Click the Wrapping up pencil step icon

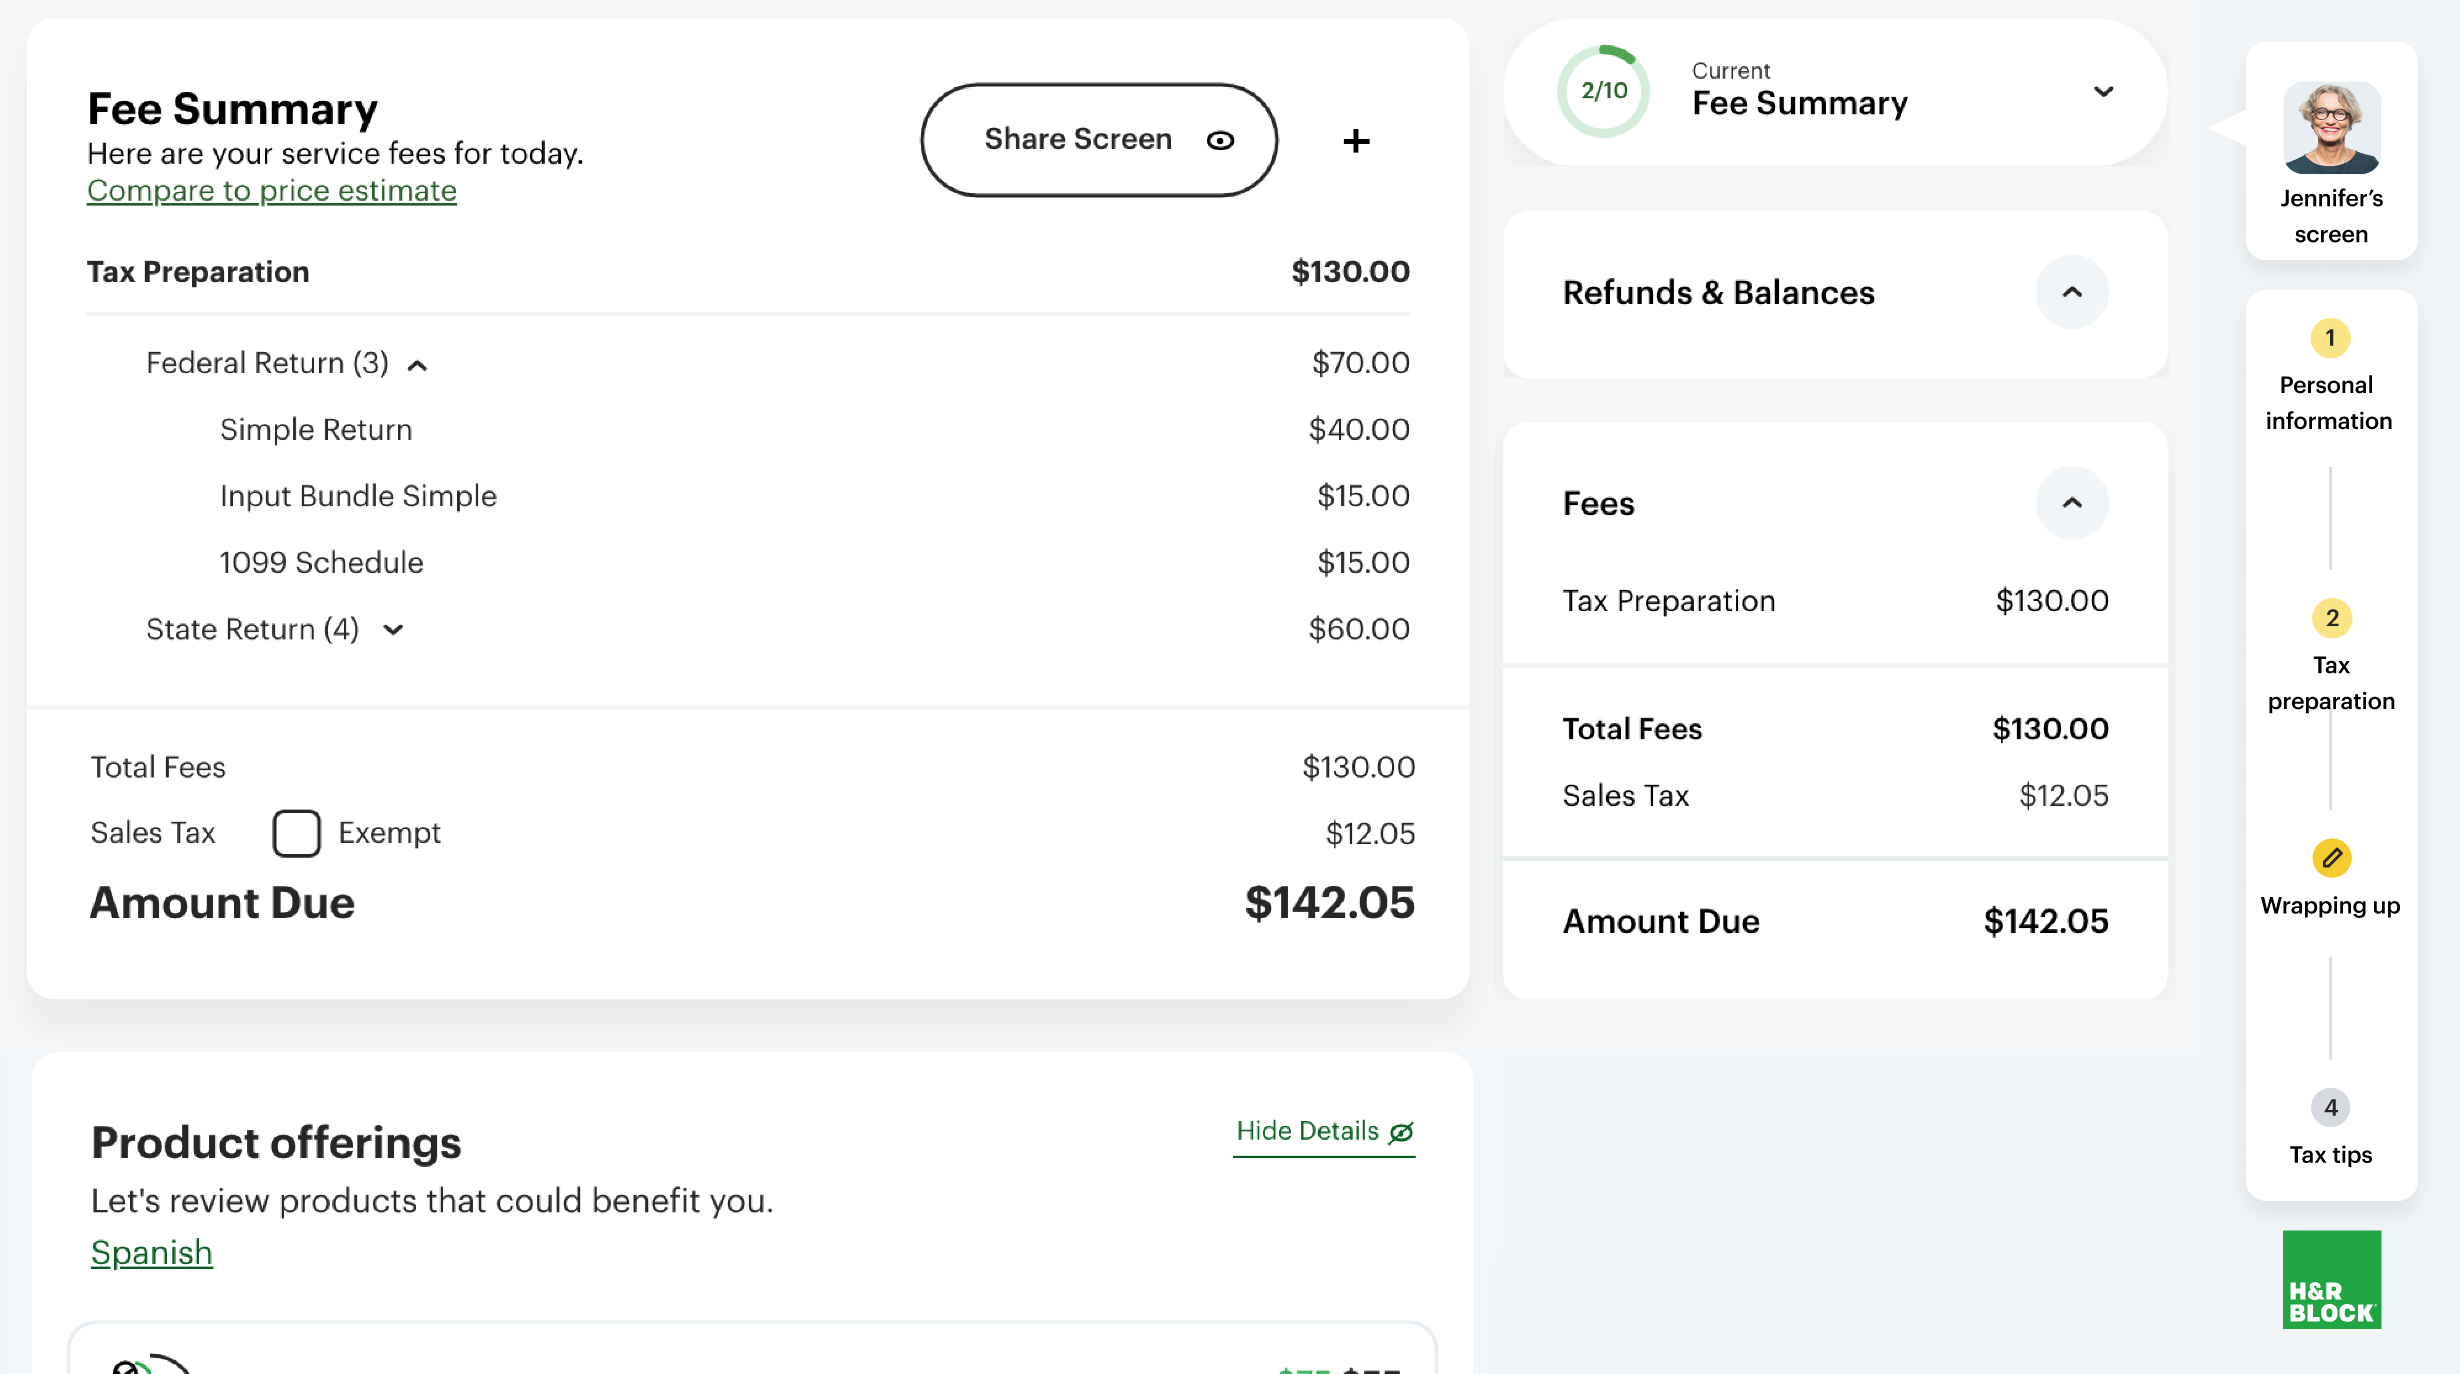point(2331,858)
